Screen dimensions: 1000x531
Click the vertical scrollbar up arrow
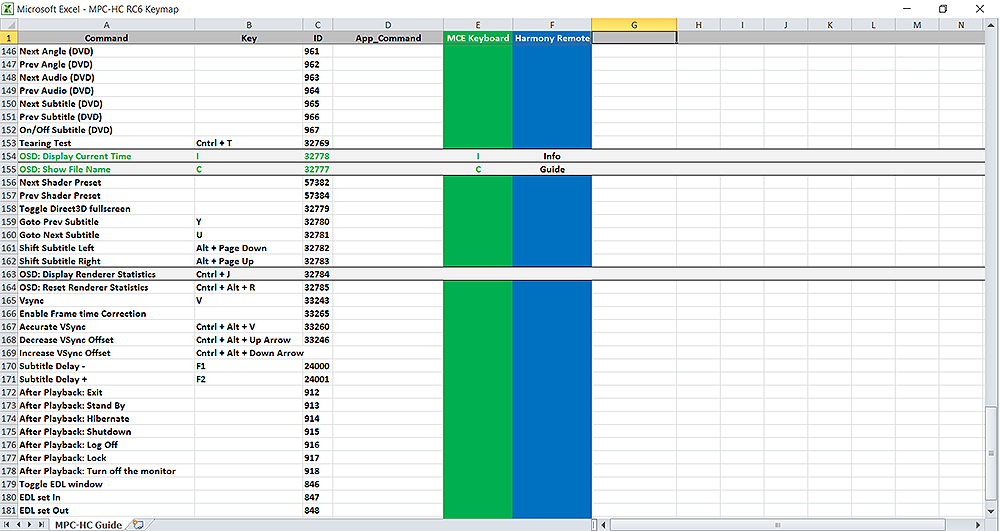tap(992, 25)
